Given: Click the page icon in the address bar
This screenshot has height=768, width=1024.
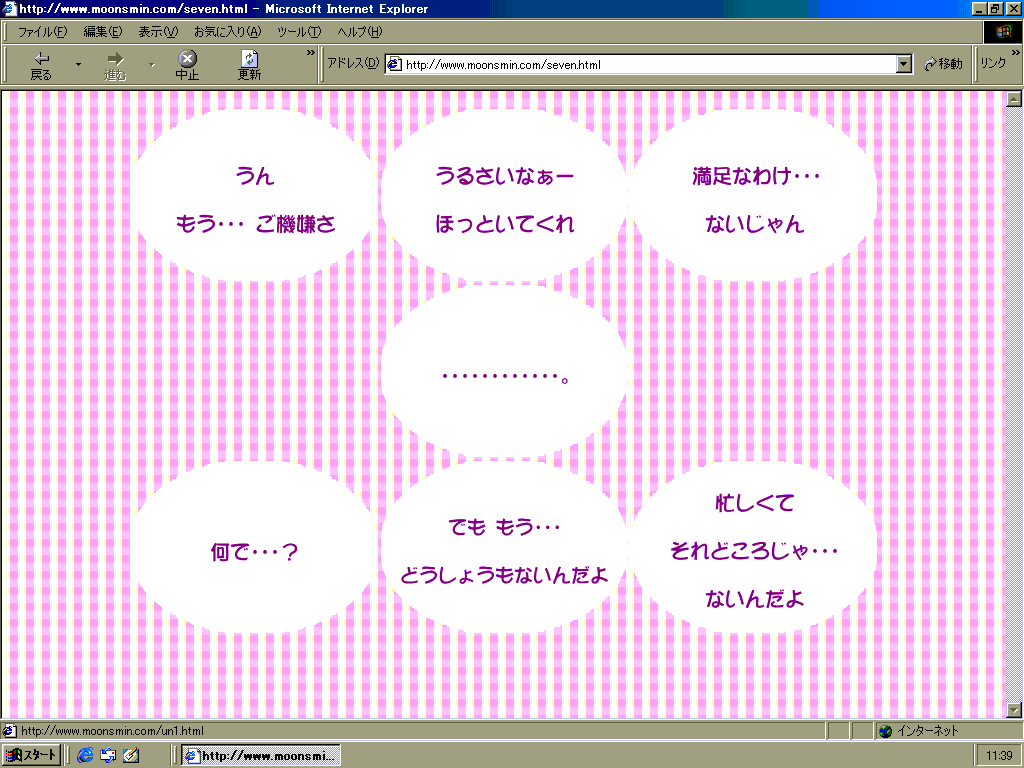Looking at the screenshot, I should coord(395,64).
